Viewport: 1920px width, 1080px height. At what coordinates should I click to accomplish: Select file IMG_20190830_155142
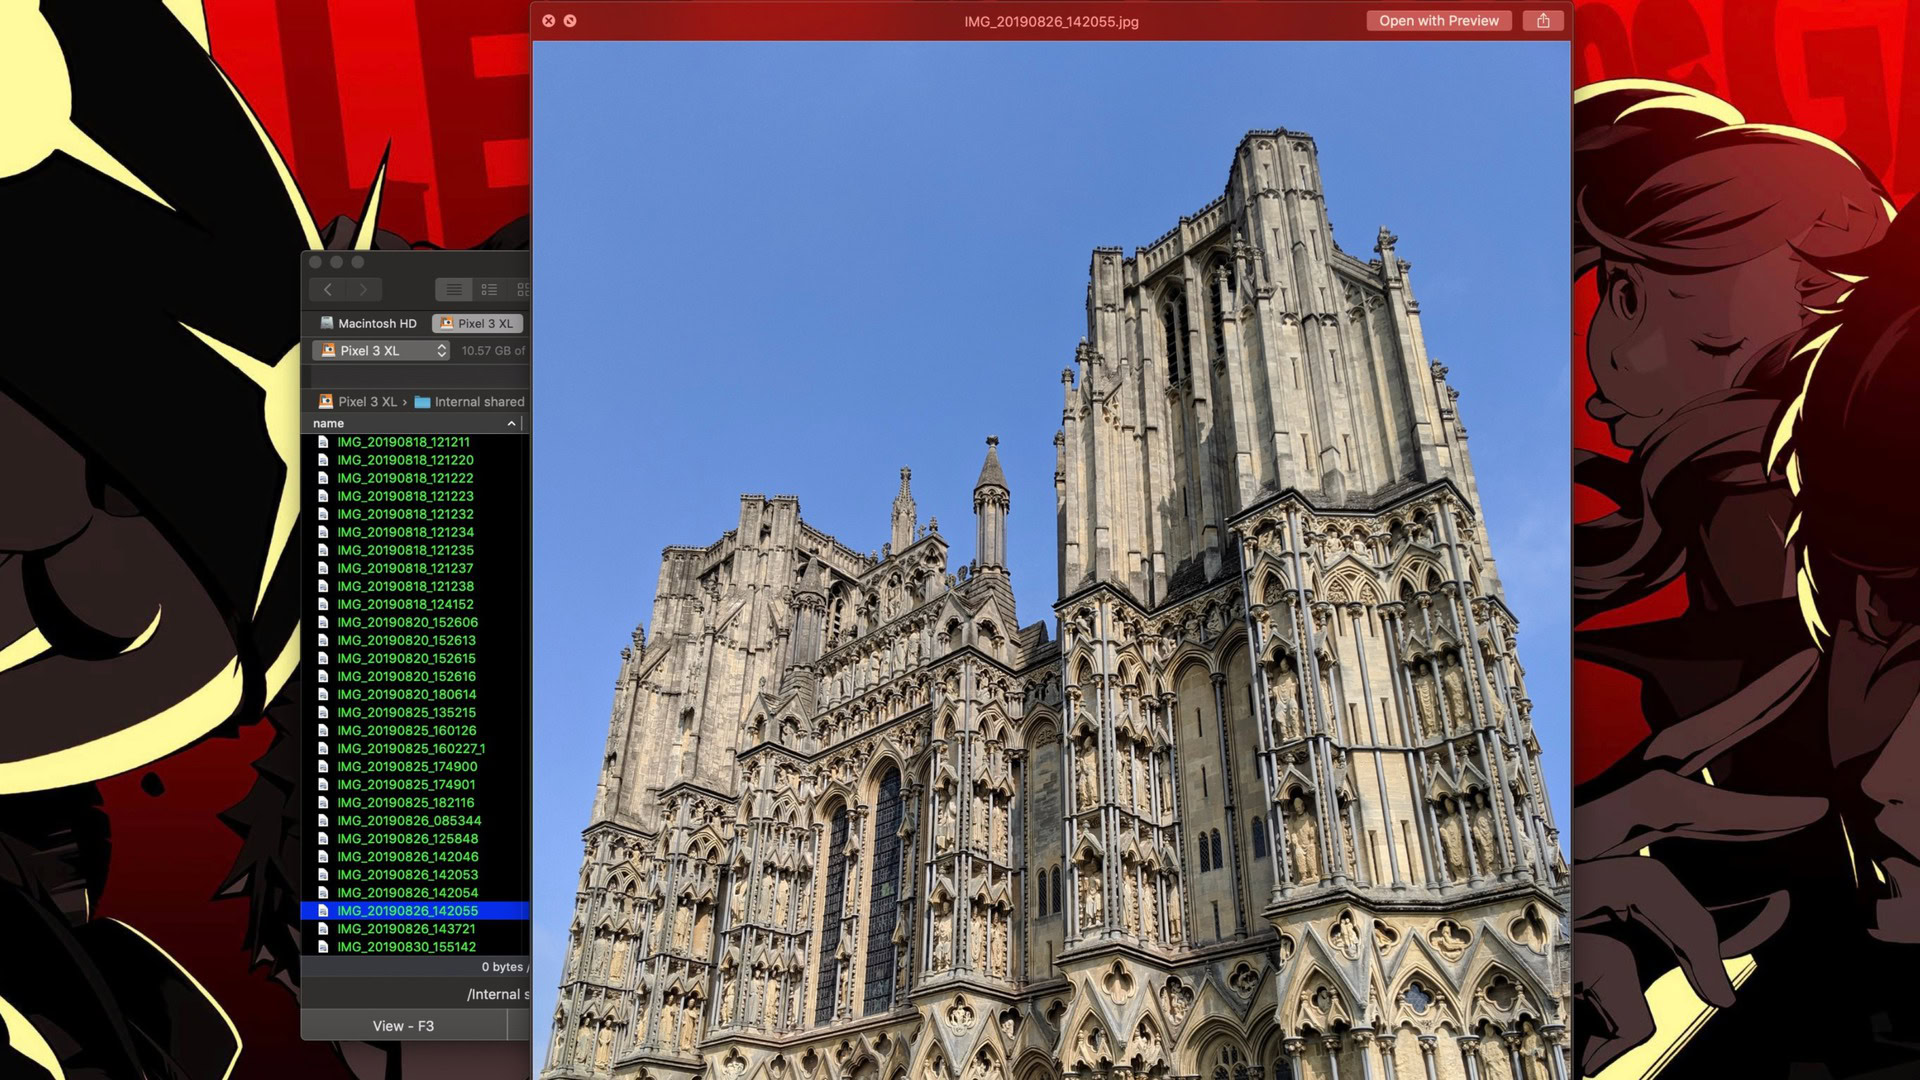coord(406,947)
